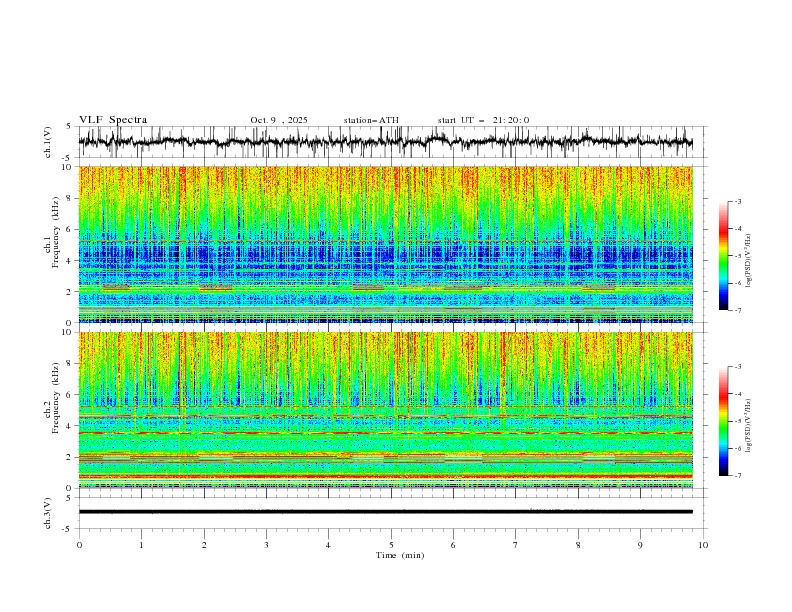Select the date text "Oct. 9 , 2025"
Viewport: 792px width, 612px height.
tap(279, 120)
